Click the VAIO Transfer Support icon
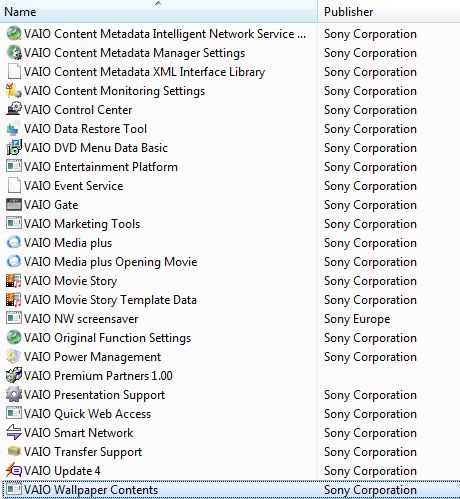 pyautogui.click(x=14, y=451)
